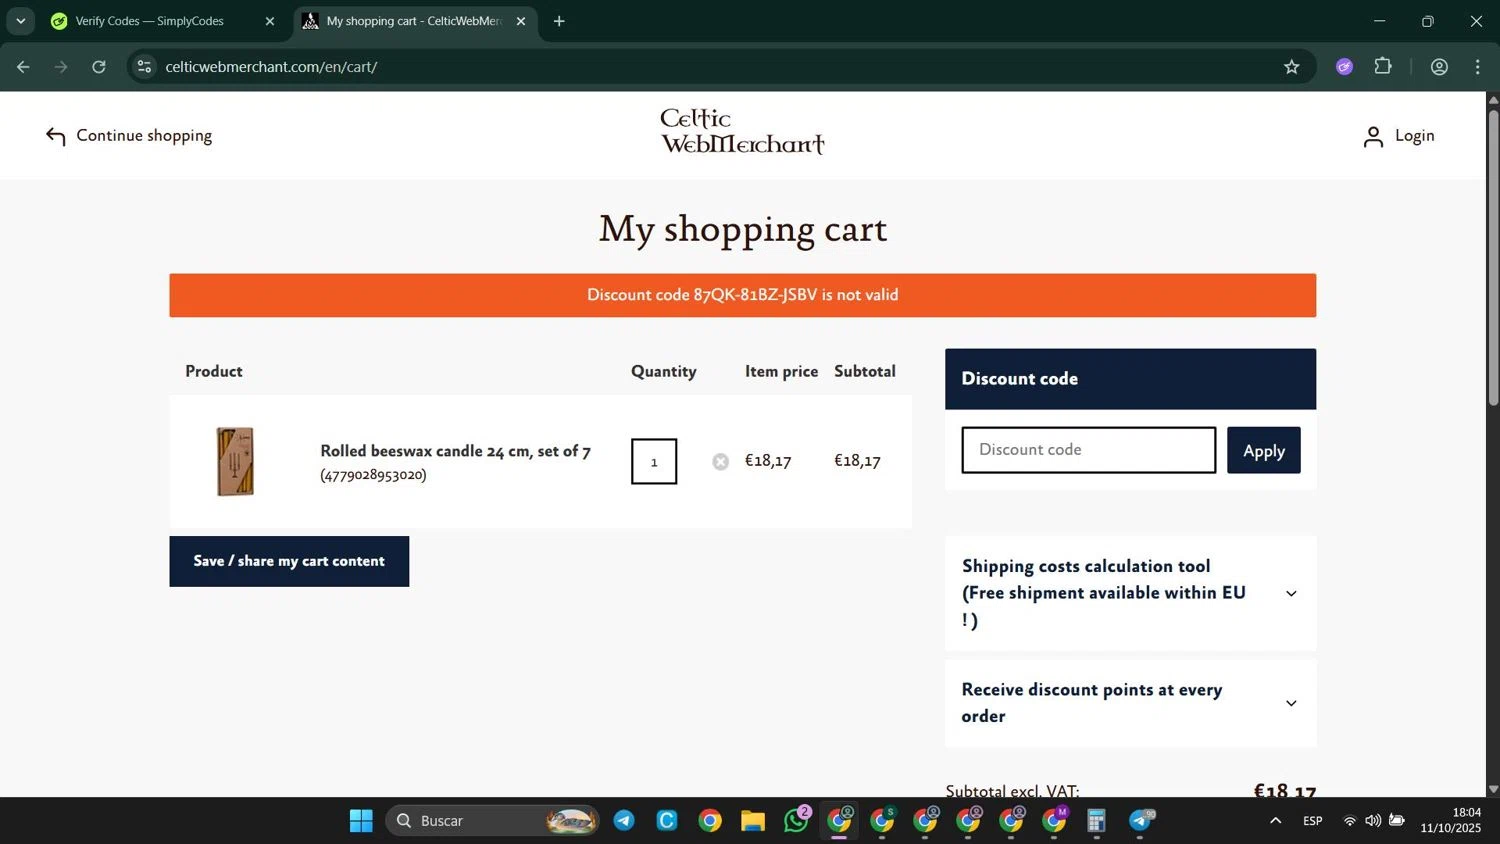1500x844 pixels.
Task: Click the ESP language indicator
Action: tap(1312, 821)
